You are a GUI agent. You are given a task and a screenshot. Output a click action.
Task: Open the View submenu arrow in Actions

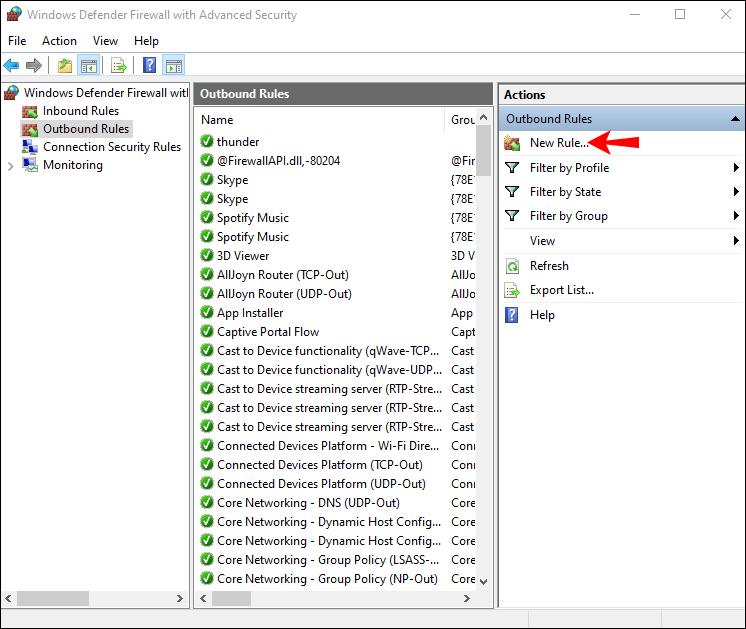[736, 241]
